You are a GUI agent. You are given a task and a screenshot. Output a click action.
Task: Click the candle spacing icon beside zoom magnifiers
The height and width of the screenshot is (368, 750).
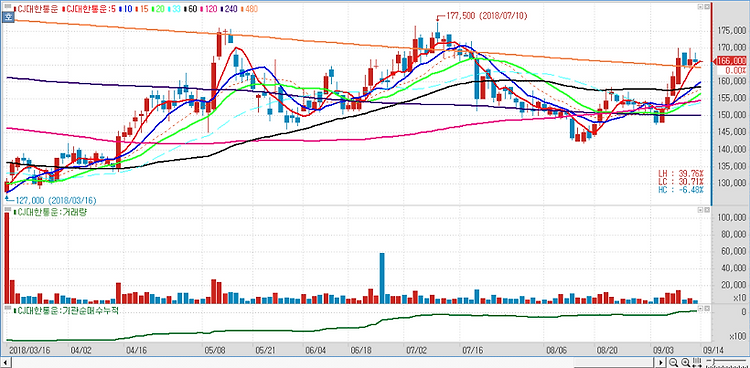coord(697,362)
